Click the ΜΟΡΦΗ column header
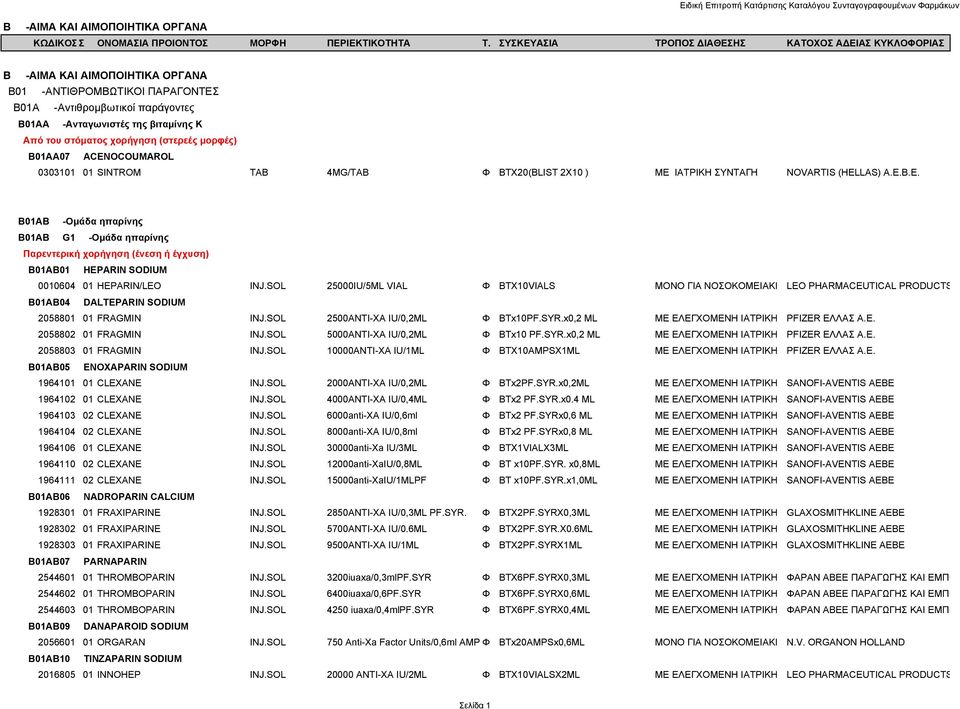960x709 pixels. [x=268, y=43]
